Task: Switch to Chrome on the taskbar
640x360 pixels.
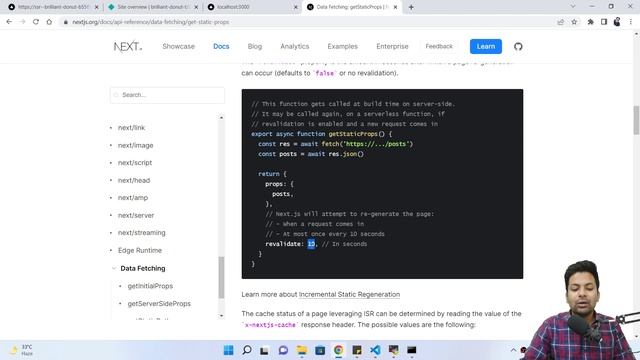Action: coord(338,350)
